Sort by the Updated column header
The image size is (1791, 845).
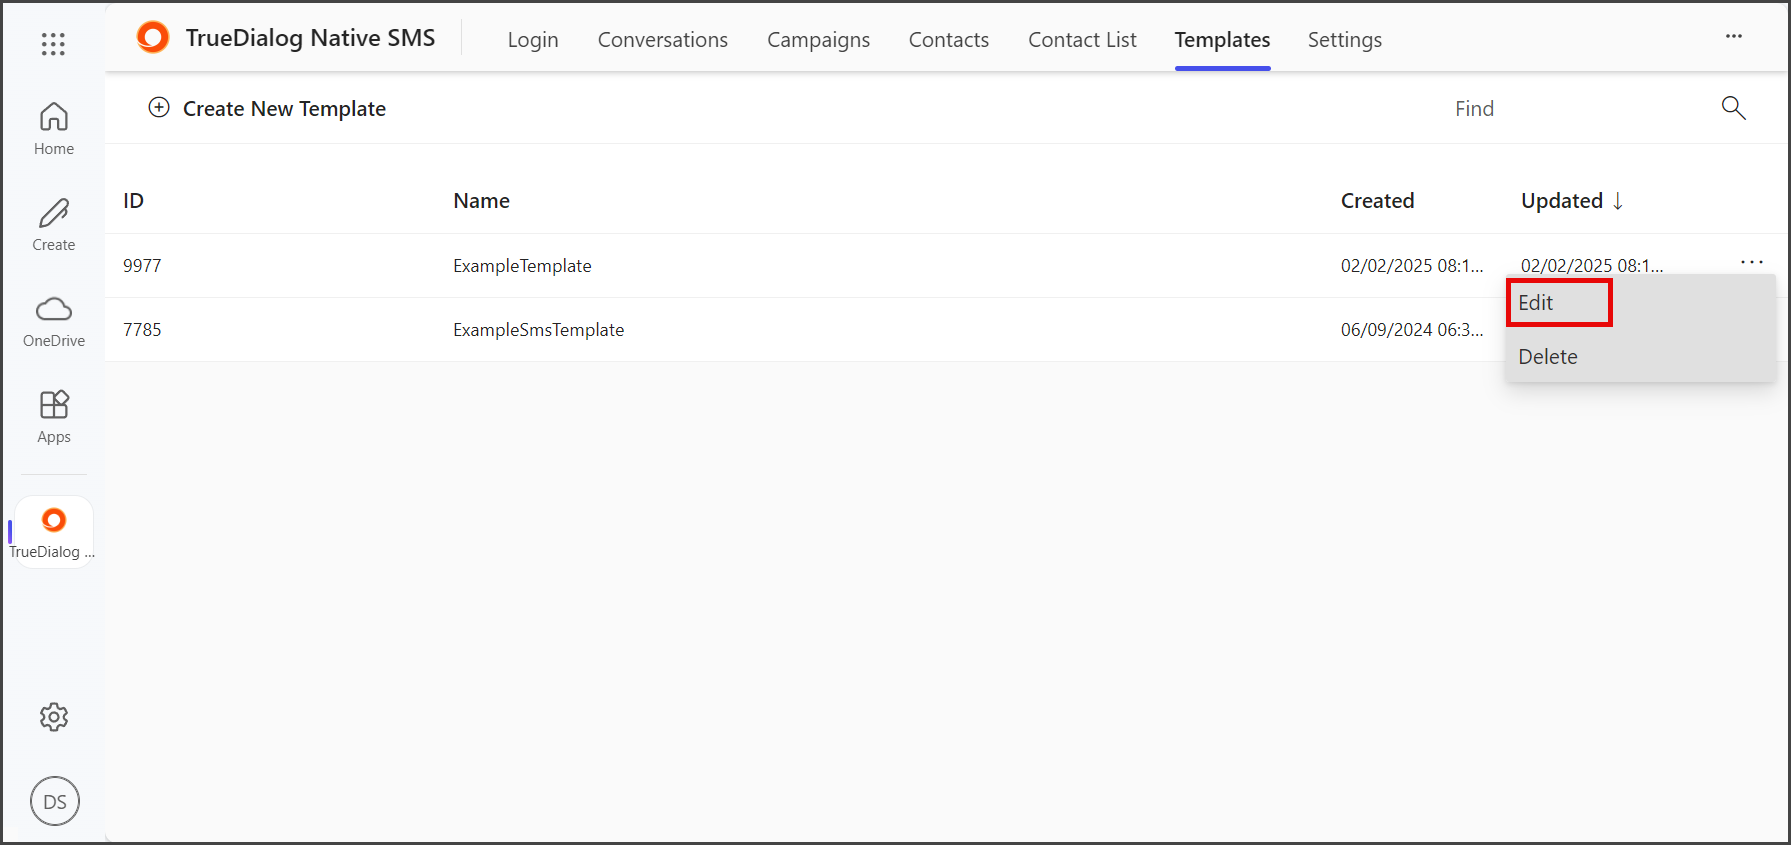[1562, 201]
